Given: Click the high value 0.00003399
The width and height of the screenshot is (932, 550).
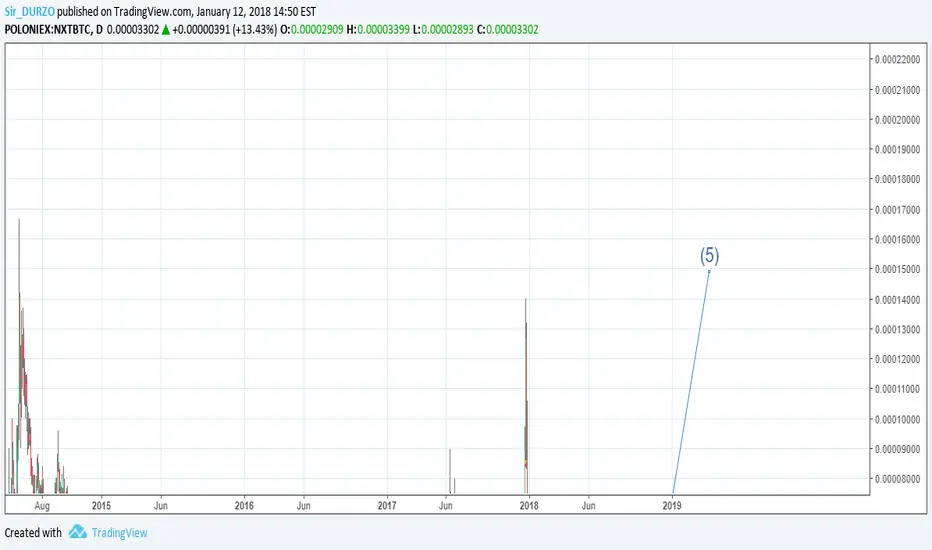Looking at the screenshot, I should coord(383,29).
